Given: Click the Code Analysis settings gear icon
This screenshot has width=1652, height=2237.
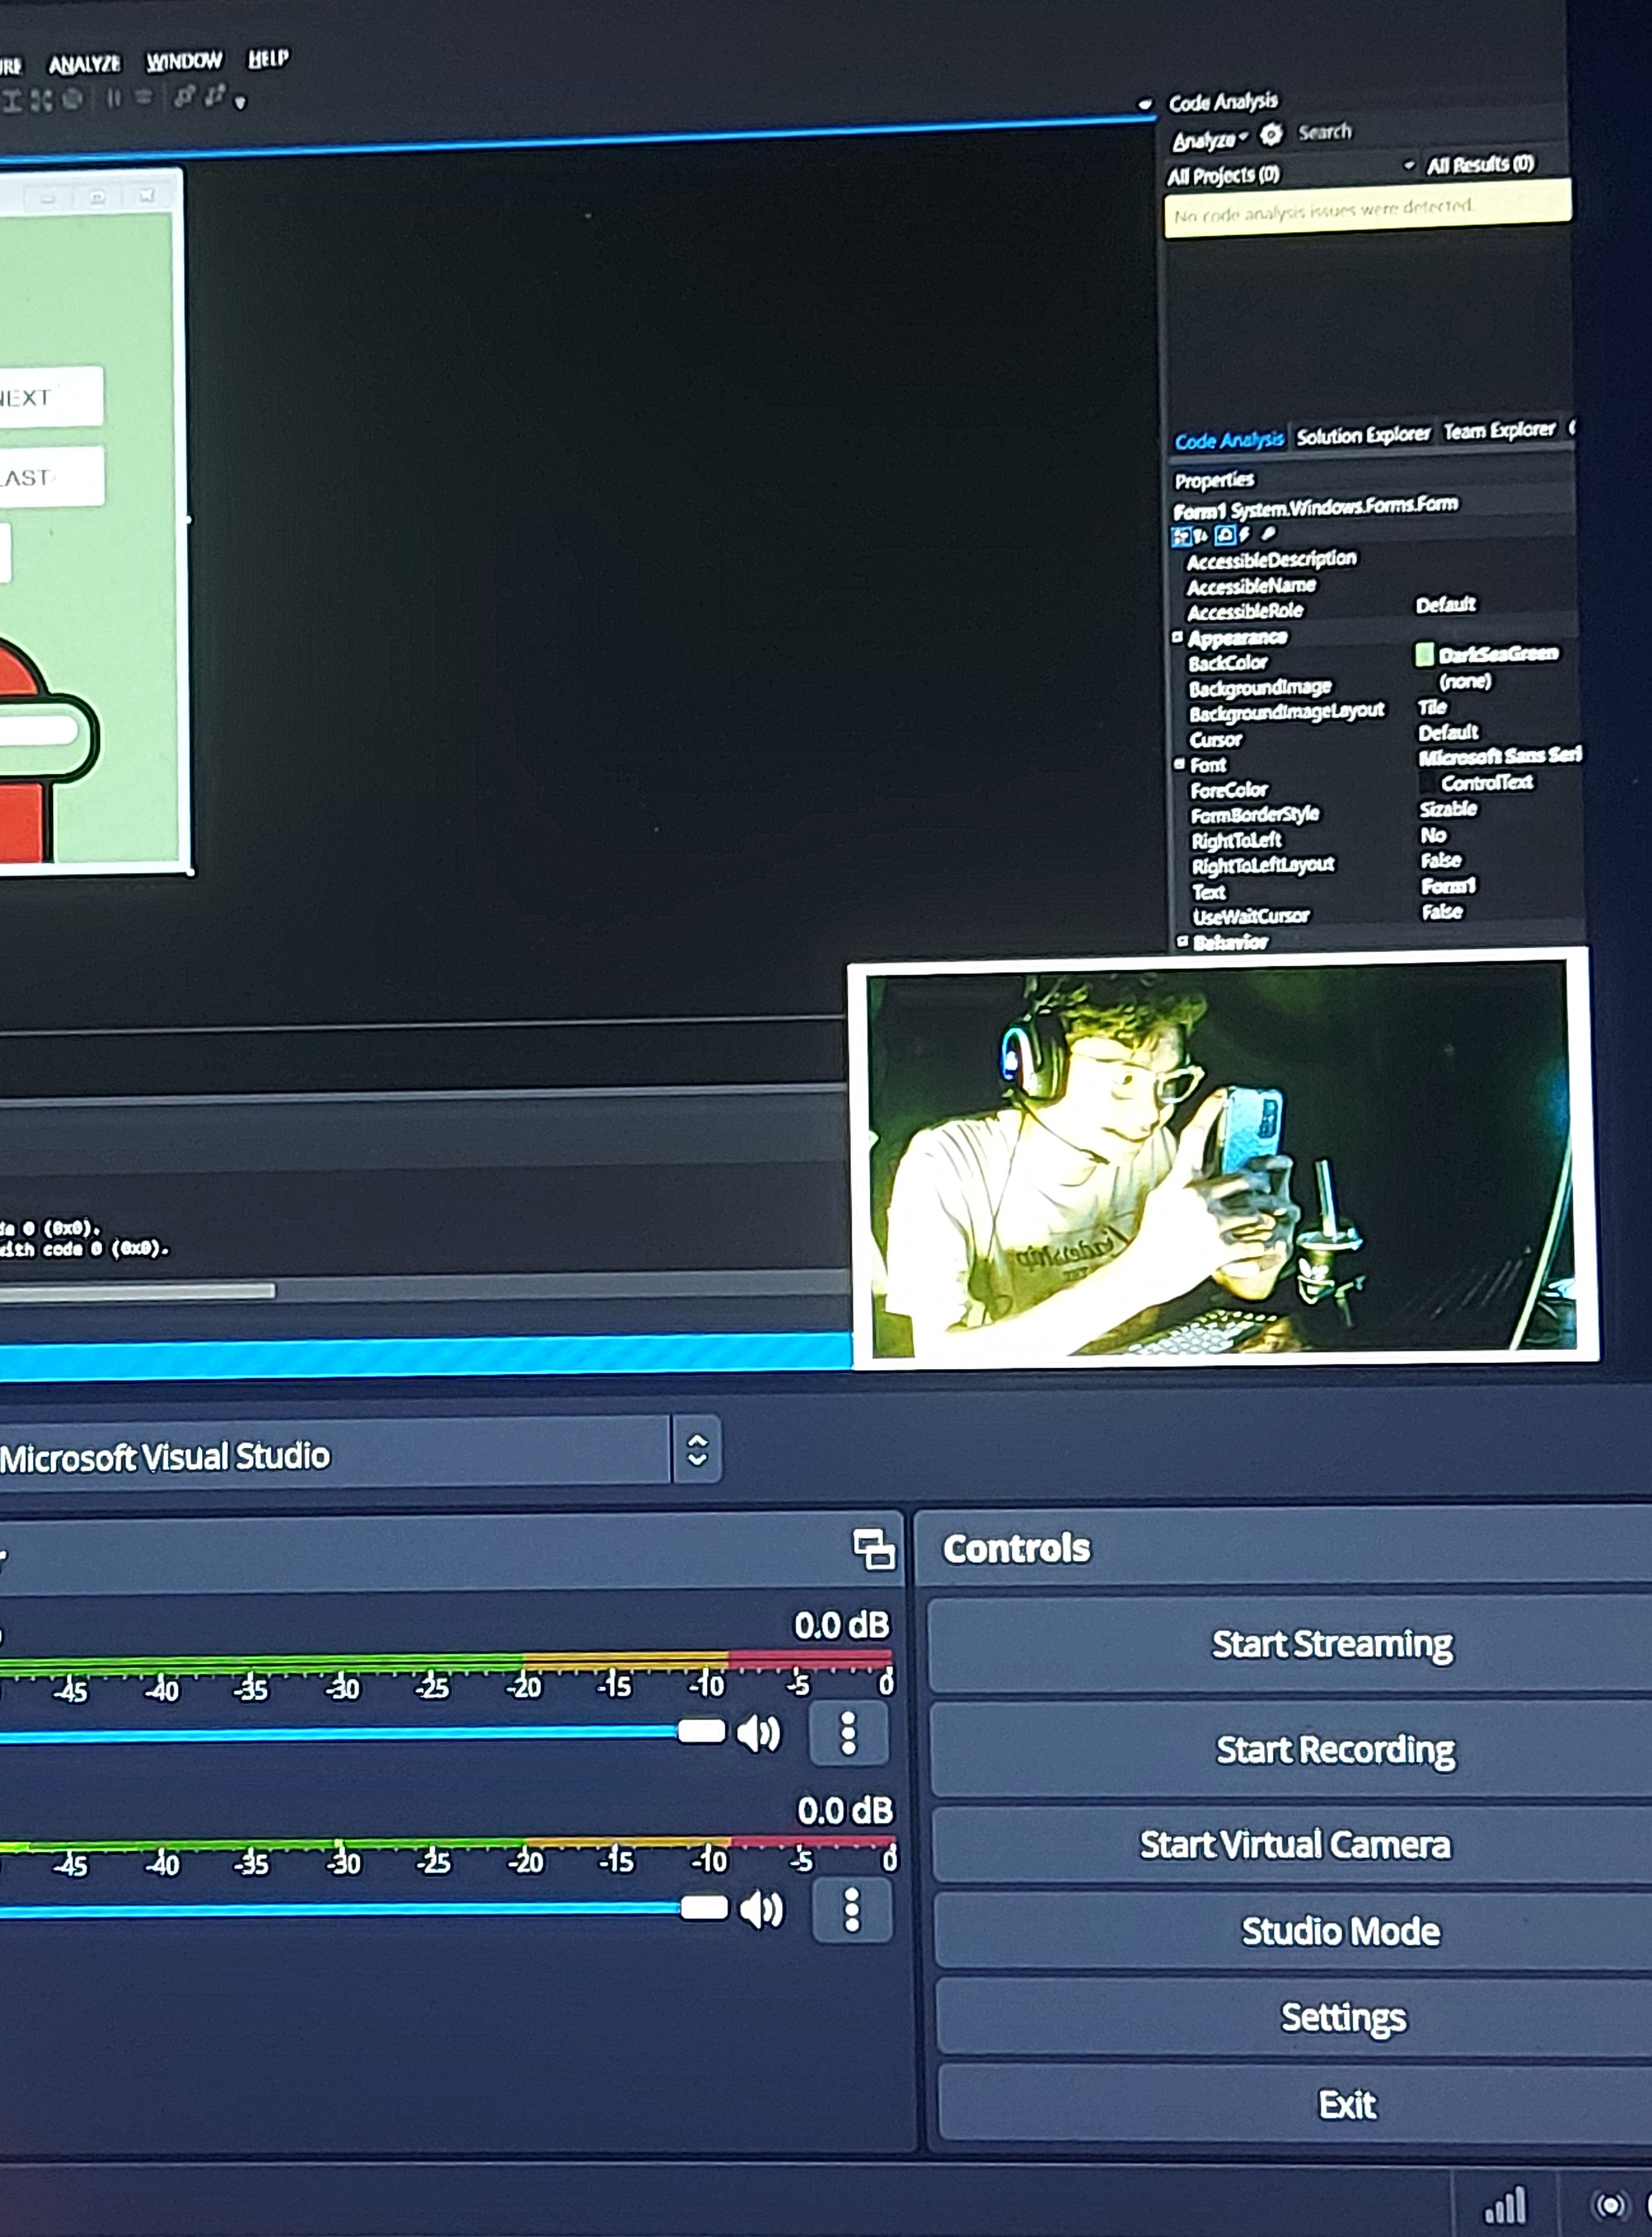Looking at the screenshot, I should [x=1271, y=134].
